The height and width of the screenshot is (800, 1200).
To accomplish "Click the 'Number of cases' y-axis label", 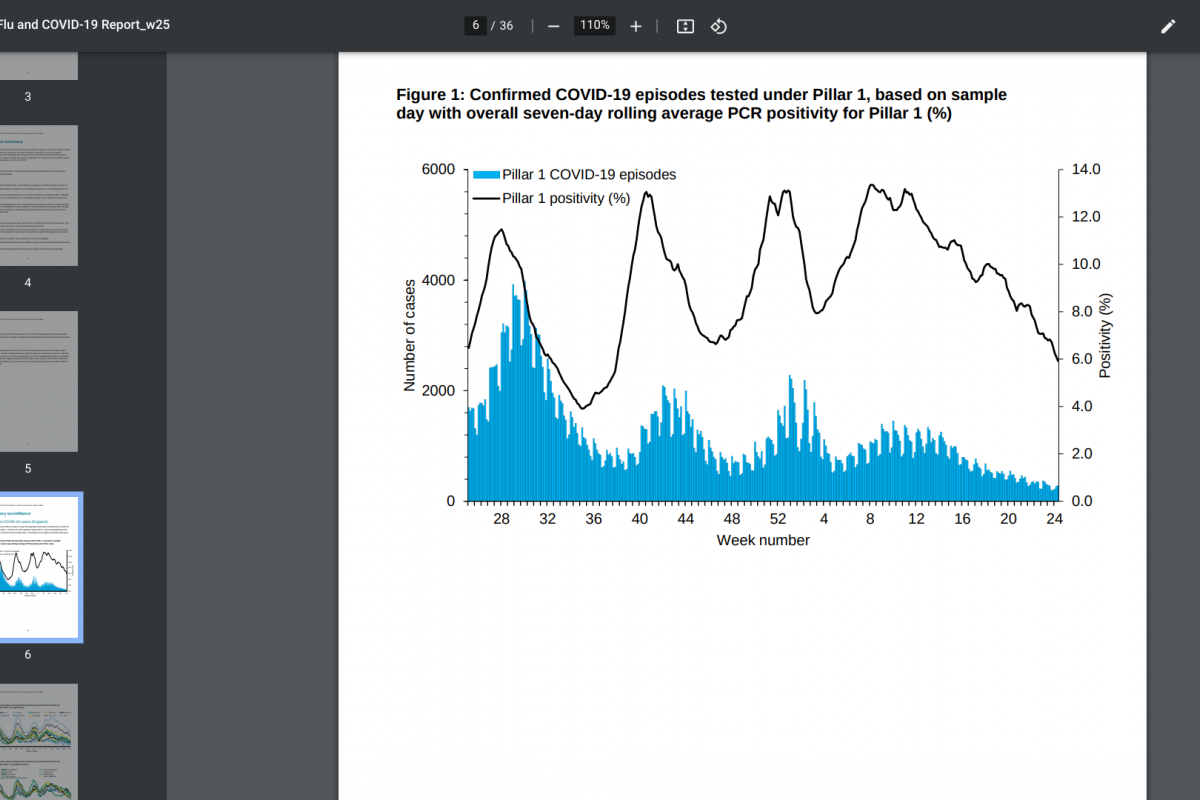I will click(409, 335).
